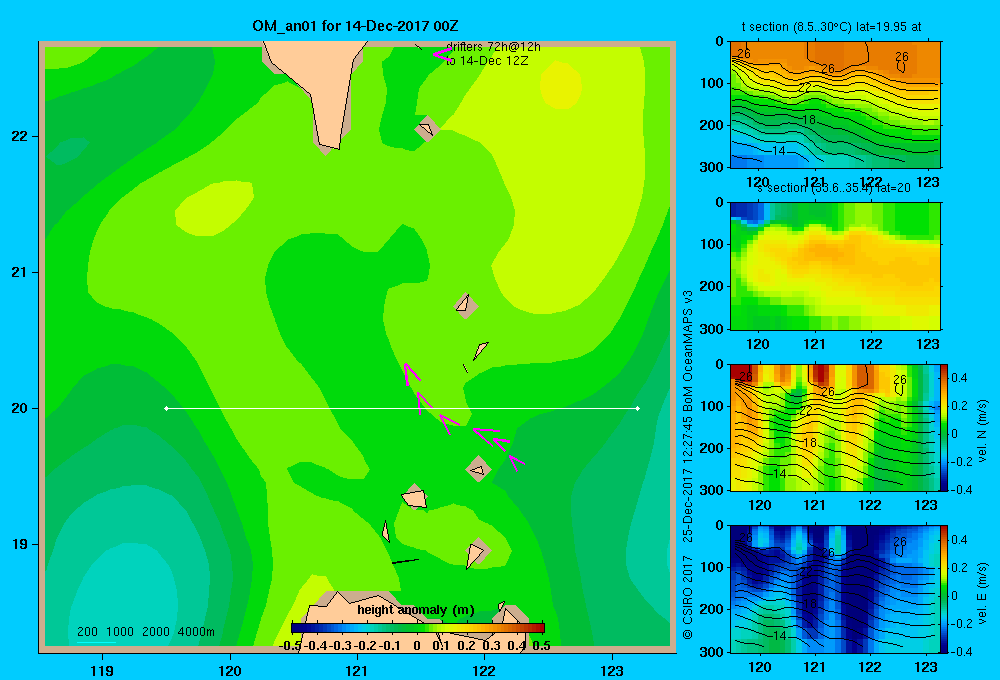Click the '14' contour label in temperature section
The height and width of the screenshot is (680, 1000).
[x=778, y=151]
